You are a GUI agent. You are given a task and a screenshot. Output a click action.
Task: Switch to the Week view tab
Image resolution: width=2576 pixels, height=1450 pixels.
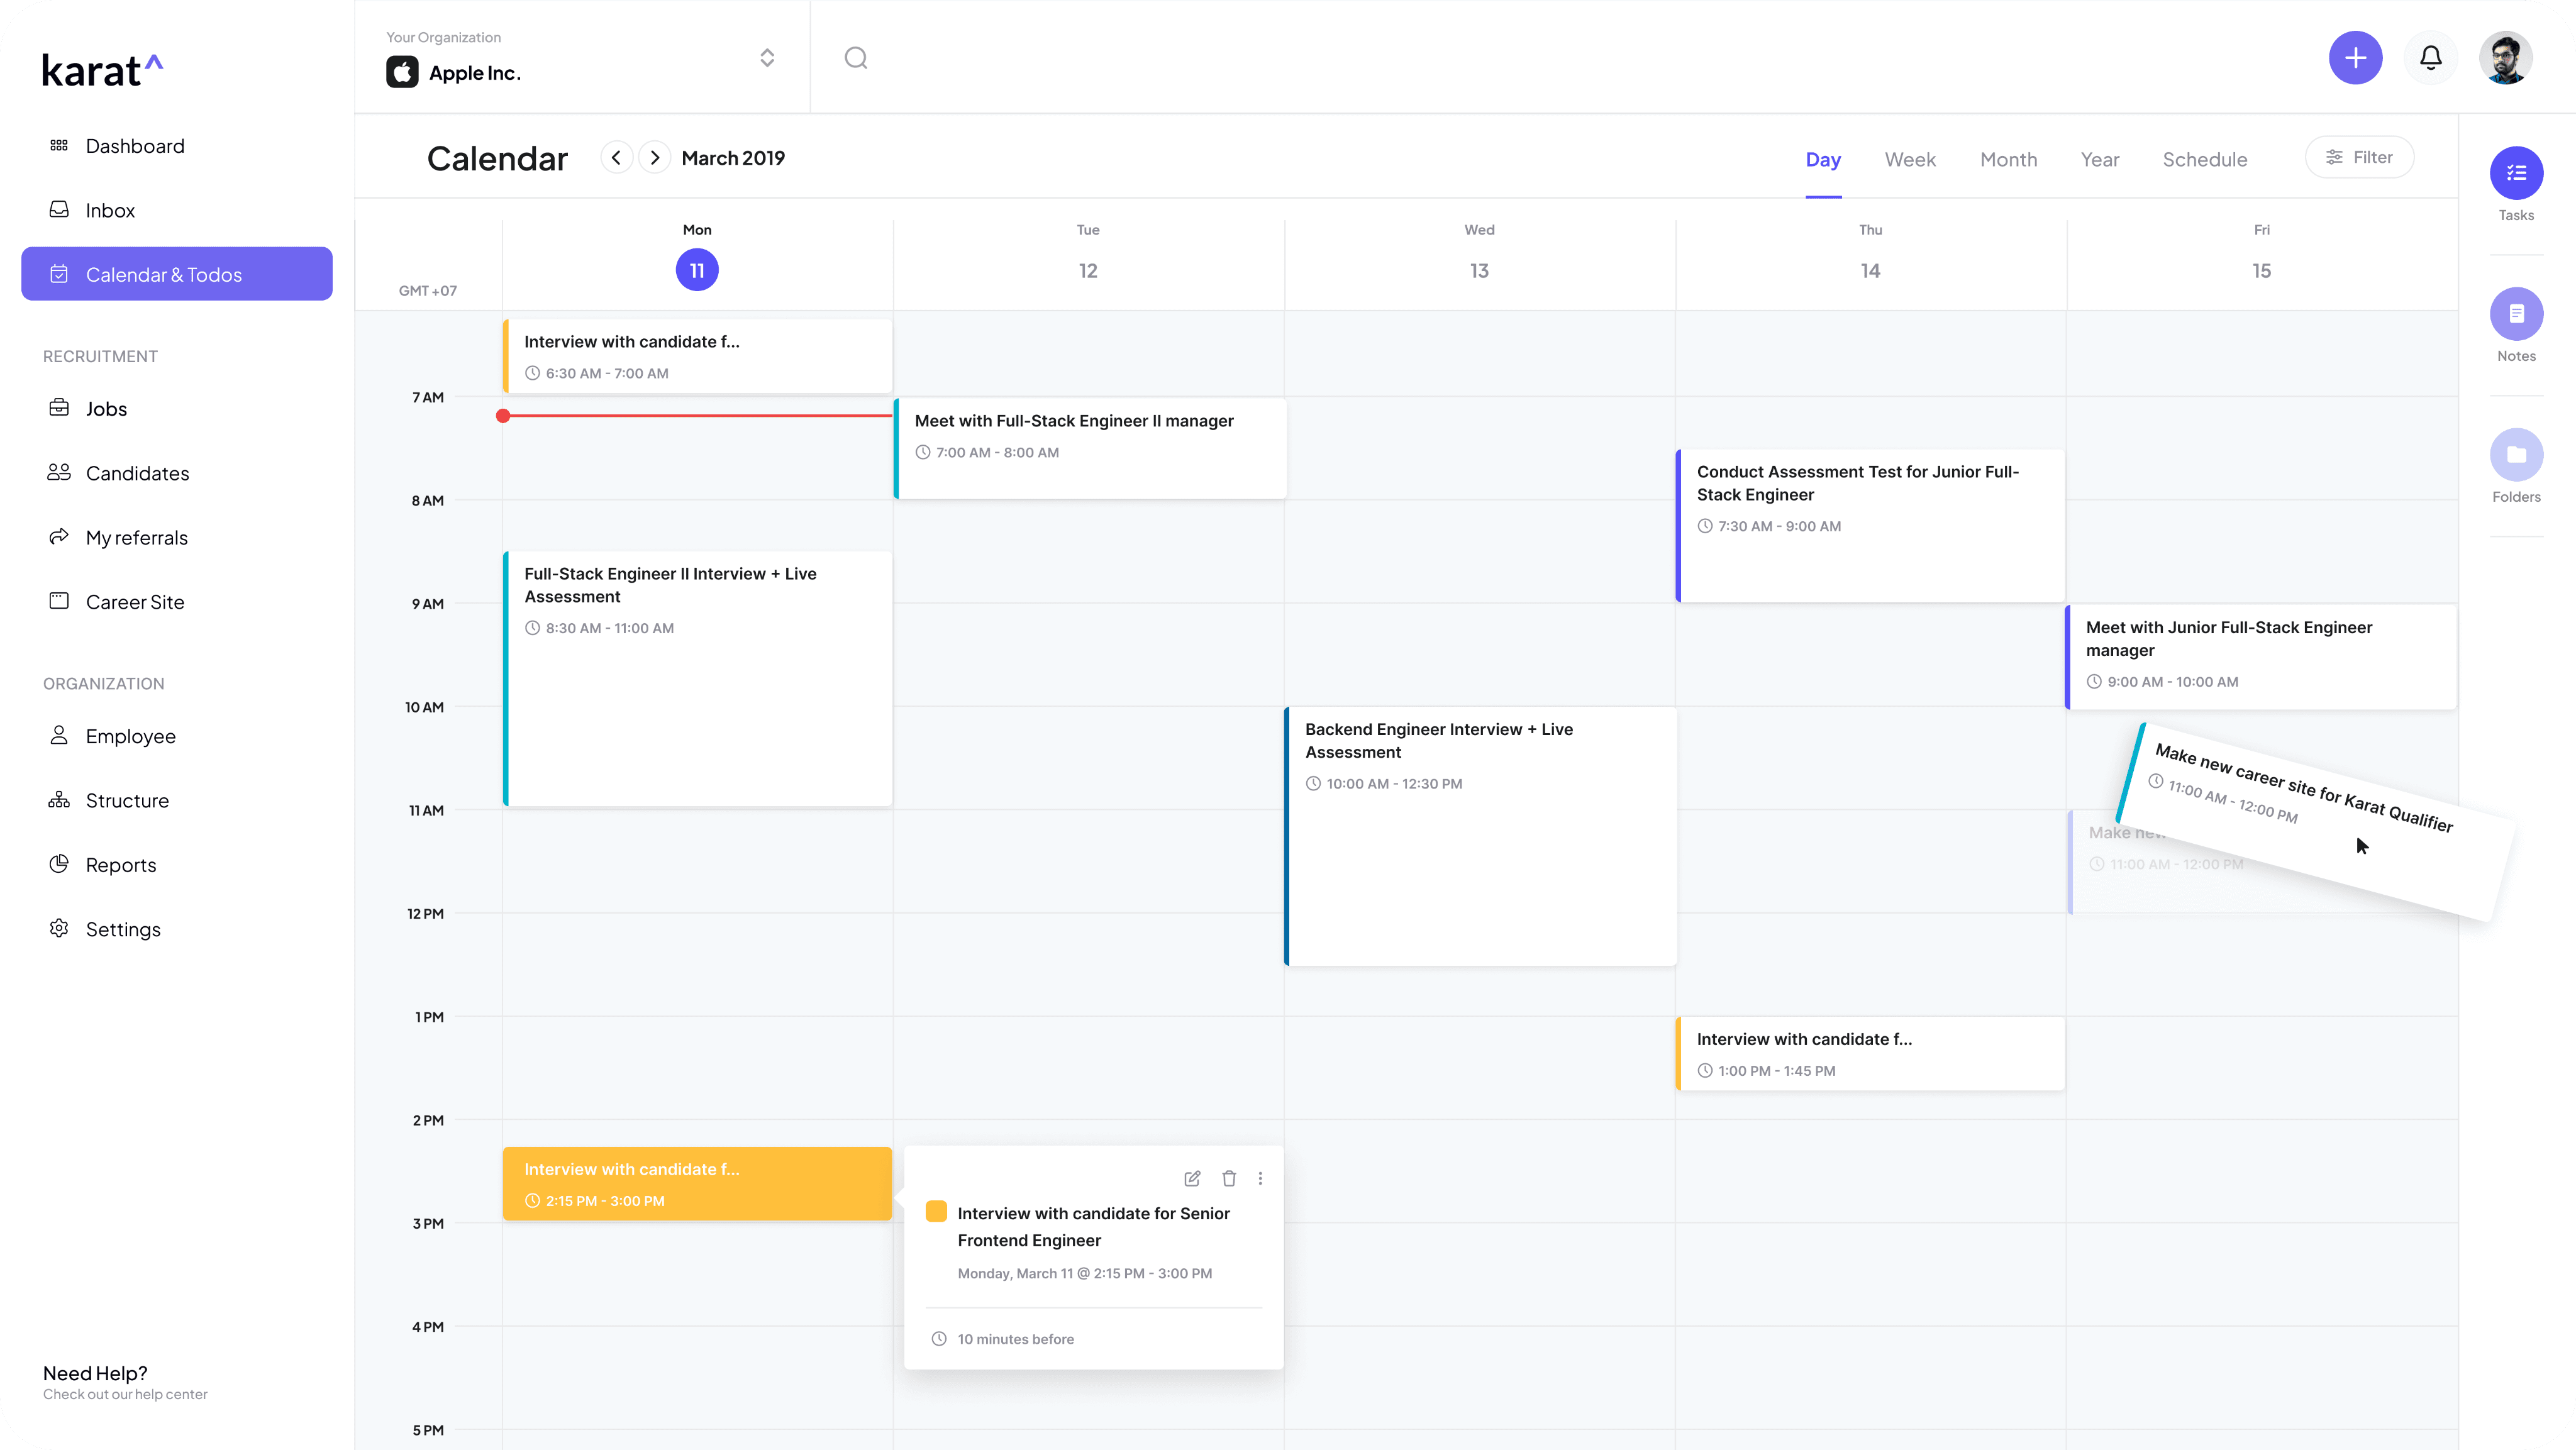[x=1909, y=160]
